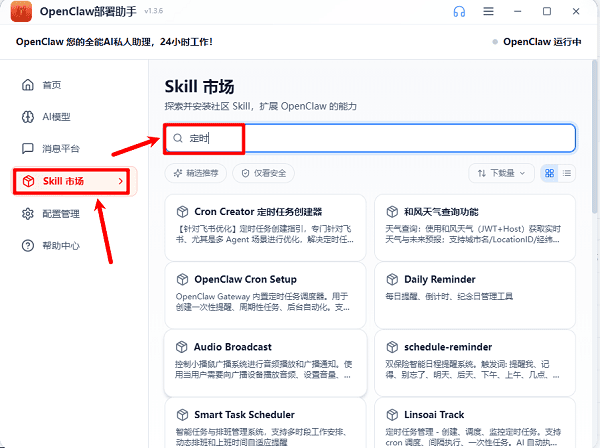
Task: Click the v1.3.6 version label
Action: click(x=153, y=11)
